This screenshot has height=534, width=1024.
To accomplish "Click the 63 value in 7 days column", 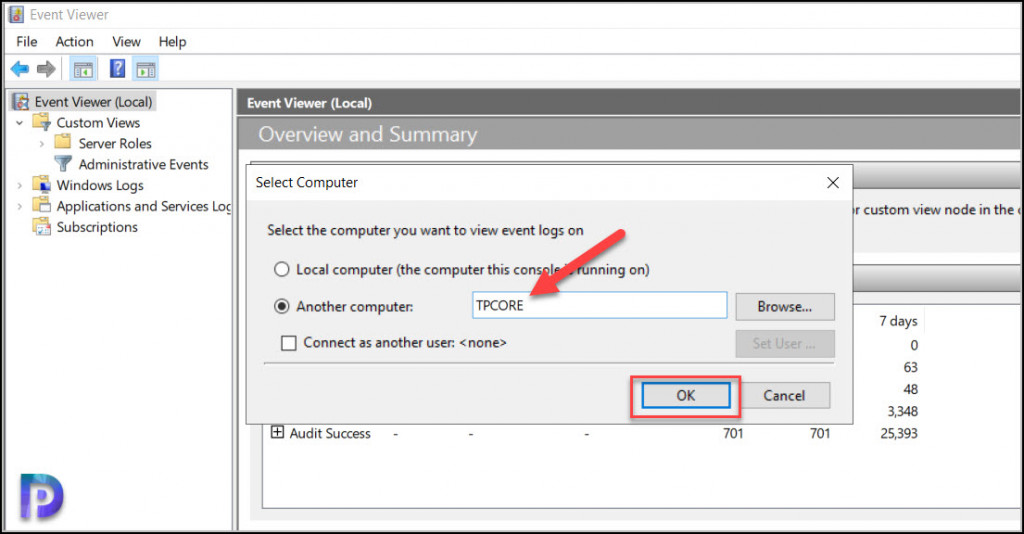I will click(x=910, y=367).
